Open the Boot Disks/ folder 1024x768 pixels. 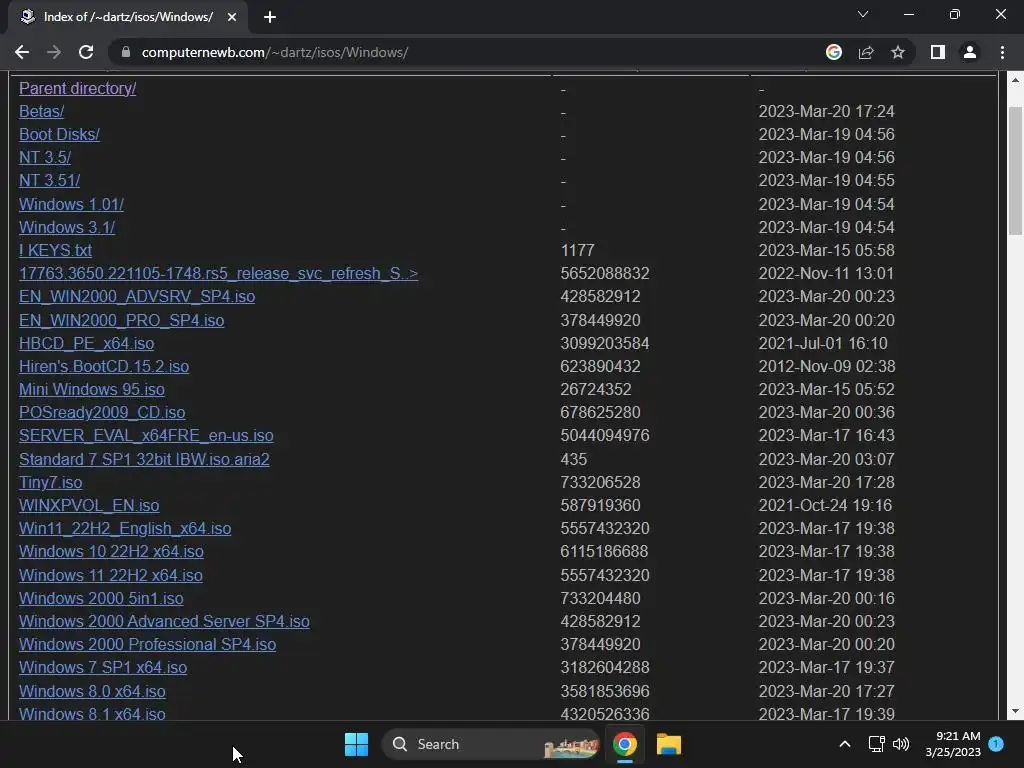coord(59,134)
